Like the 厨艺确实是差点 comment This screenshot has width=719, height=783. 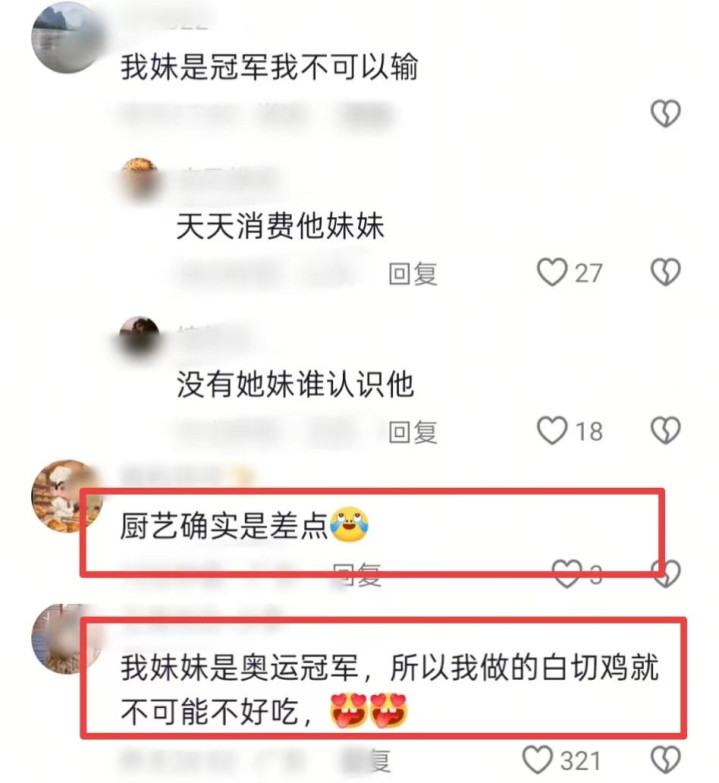click(x=567, y=573)
